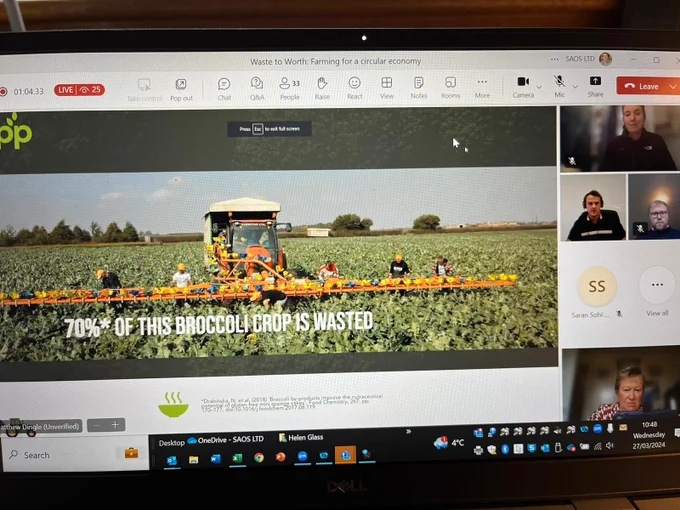Viewport: 680px width, 510px height.
Task: Open Excel from the taskbar
Action: [x=237, y=458]
